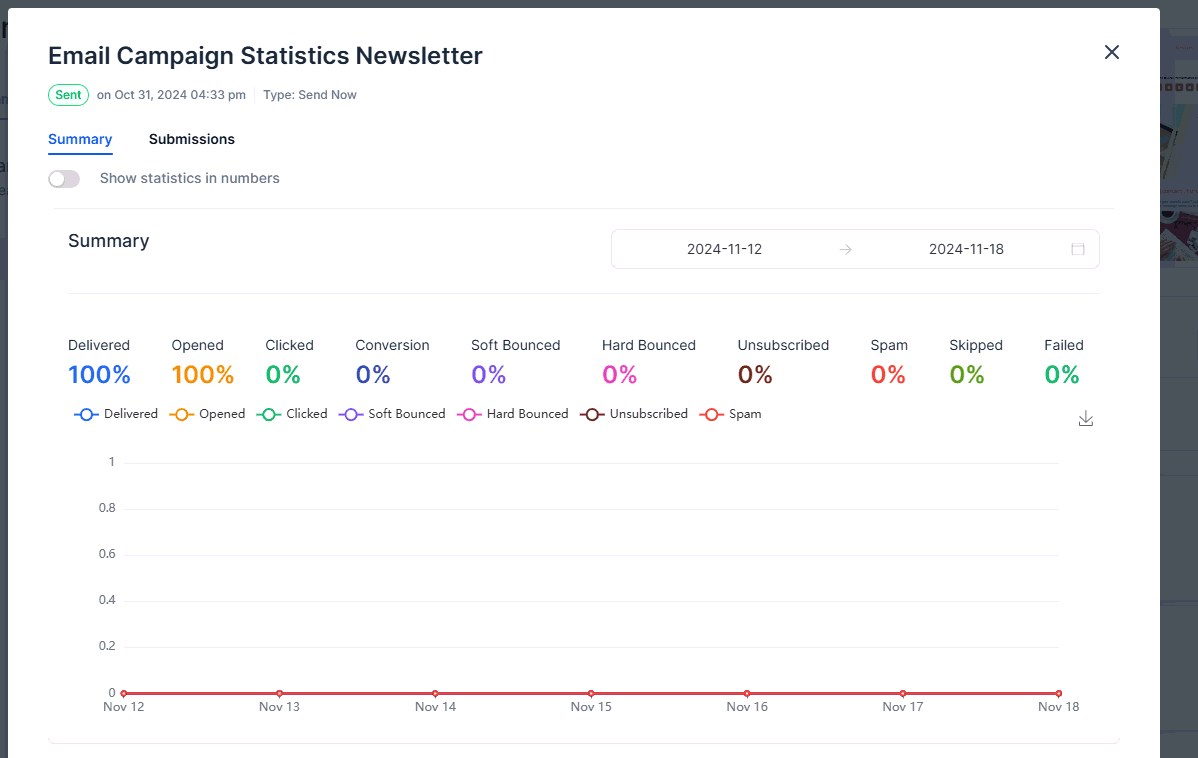Click the Nov 15 chart data point
Viewport: 1198px width, 758px height.
[x=591, y=693]
